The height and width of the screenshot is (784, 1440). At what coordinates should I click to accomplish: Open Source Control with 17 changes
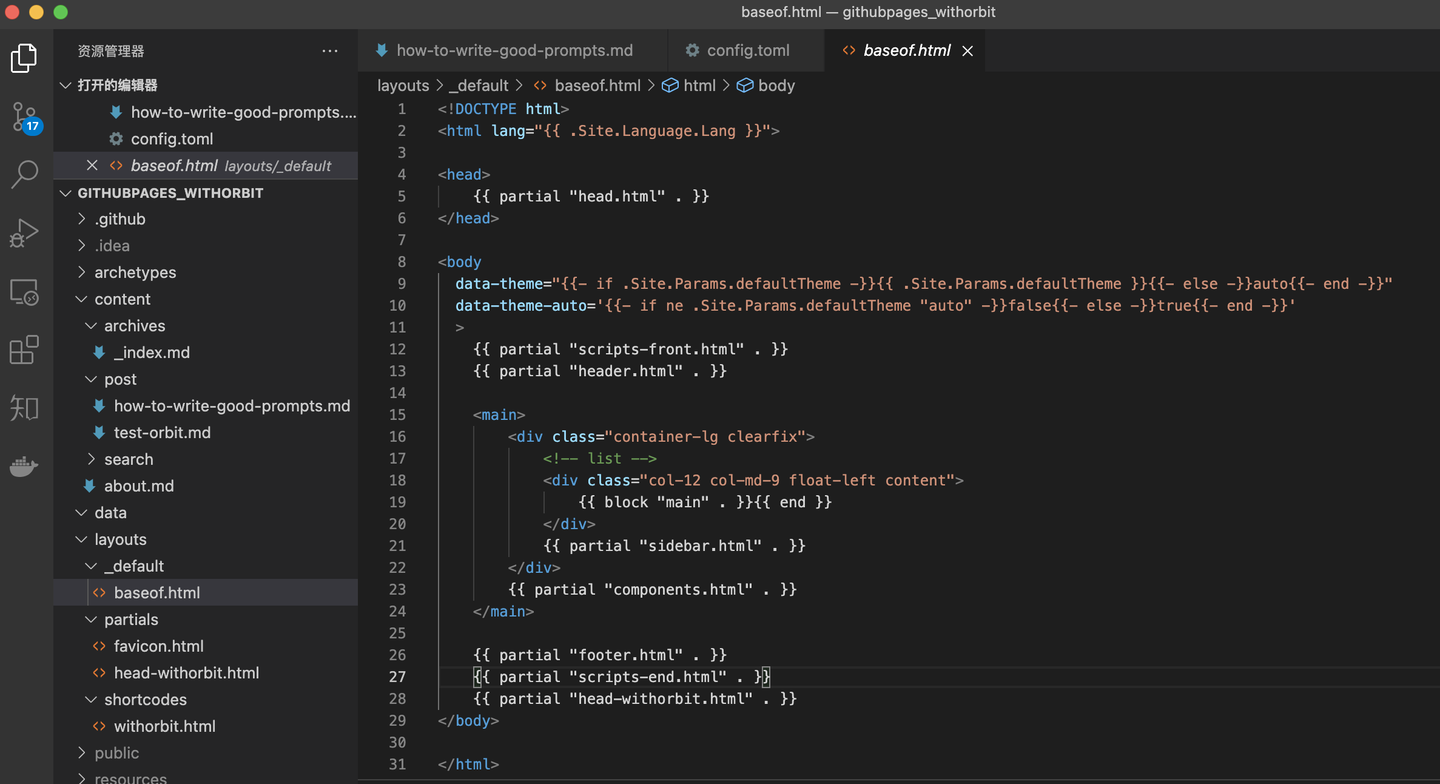pos(24,117)
